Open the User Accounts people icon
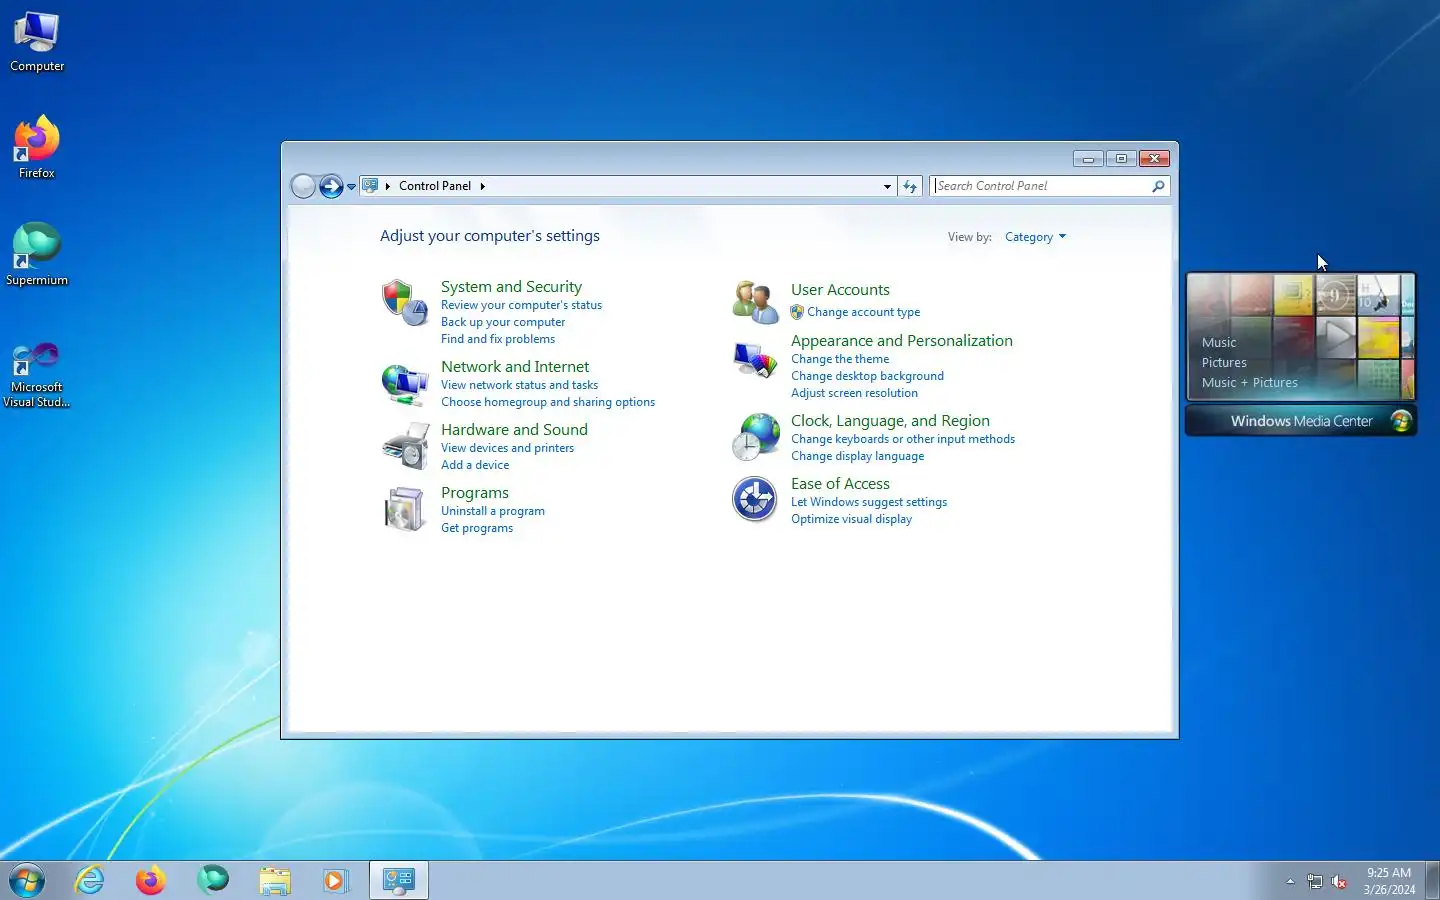This screenshot has height=900, width=1440. tap(755, 302)
